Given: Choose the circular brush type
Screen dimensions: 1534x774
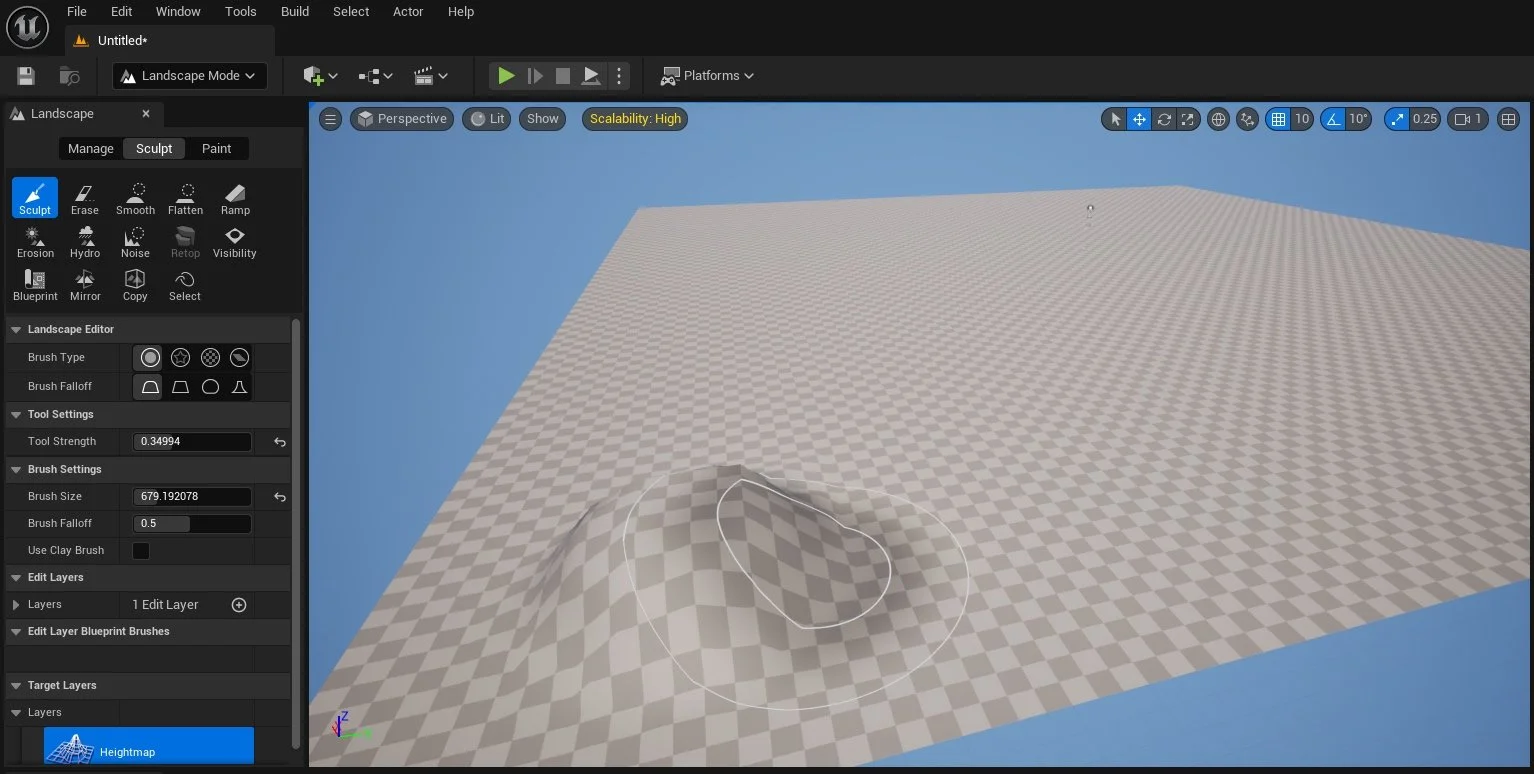Looking at the screenshot, I should point(150,357).
